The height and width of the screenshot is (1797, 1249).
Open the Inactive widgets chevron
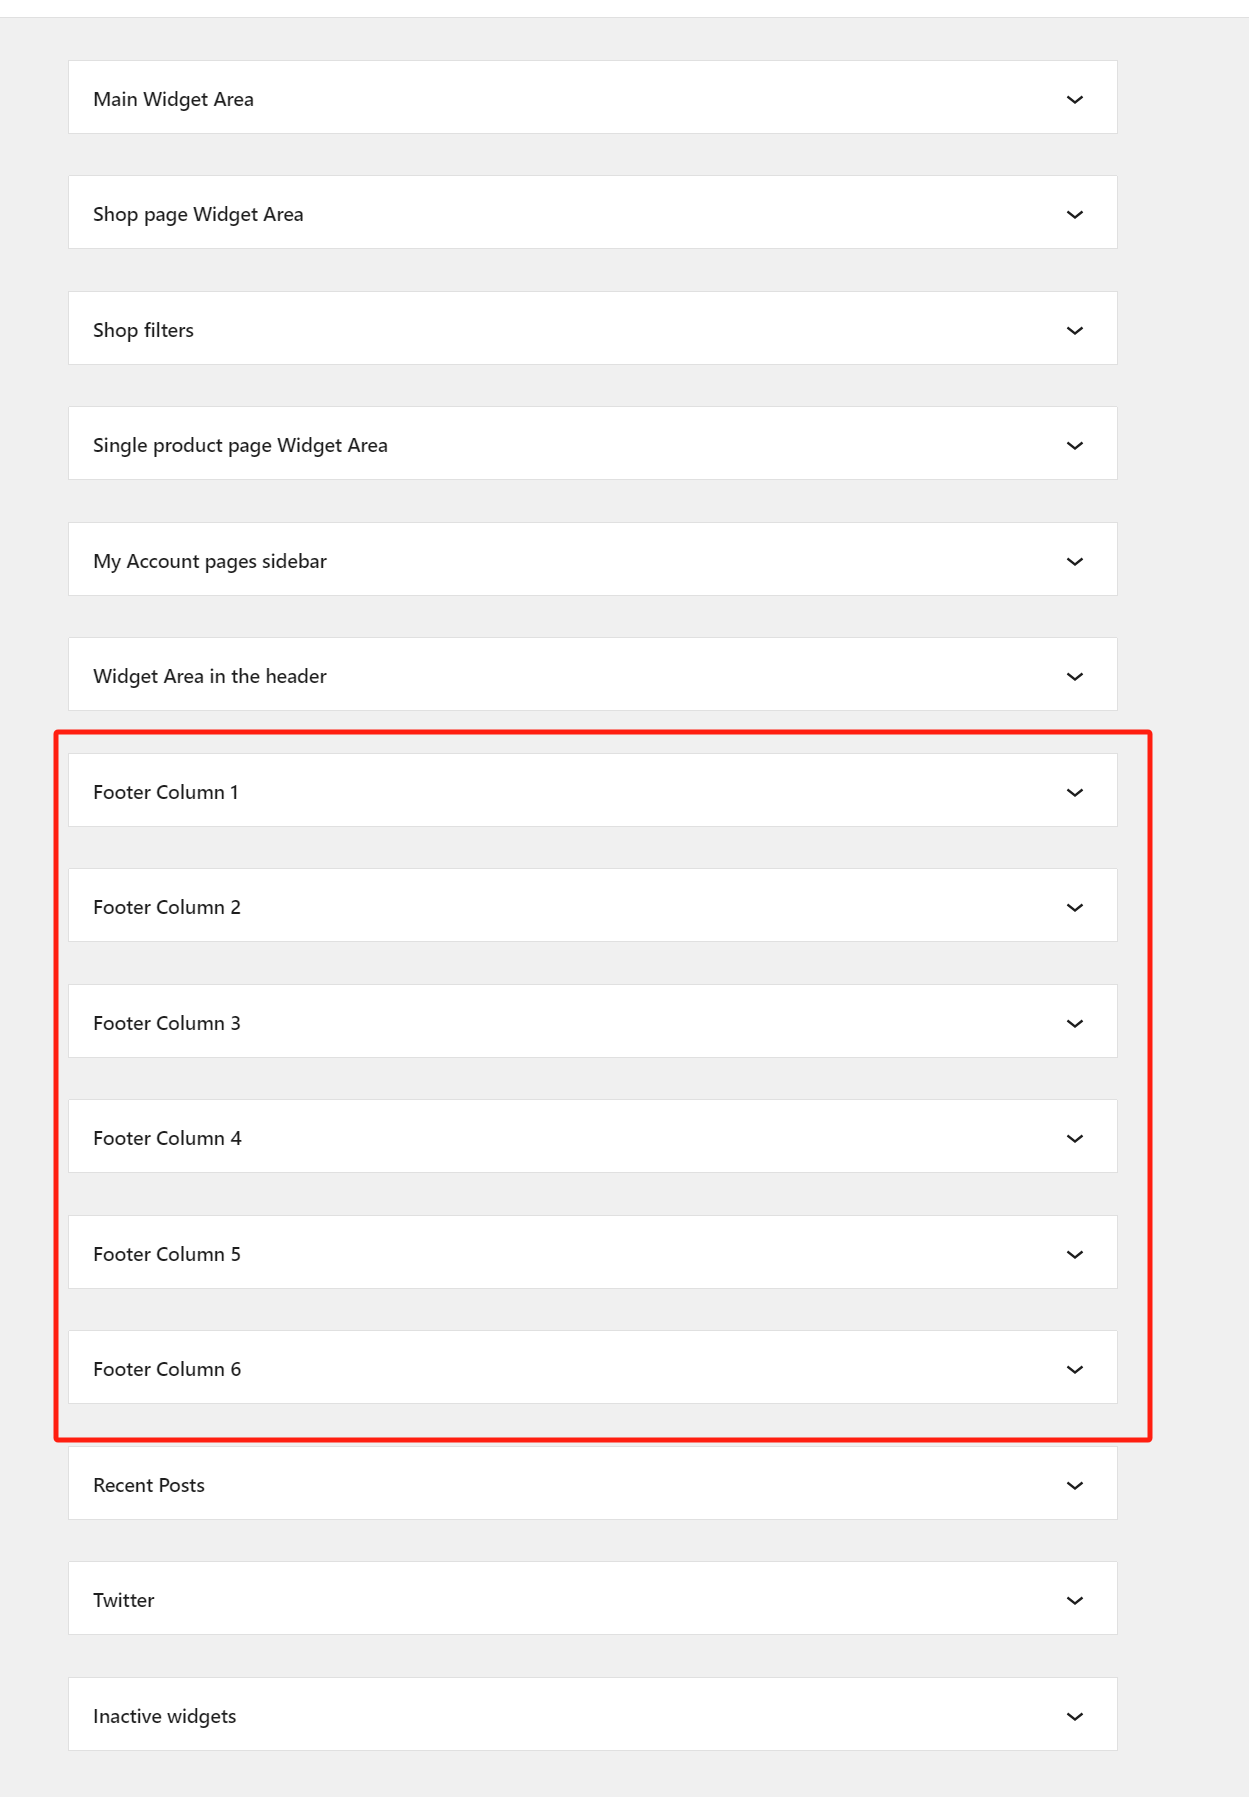[1075, 1716]
